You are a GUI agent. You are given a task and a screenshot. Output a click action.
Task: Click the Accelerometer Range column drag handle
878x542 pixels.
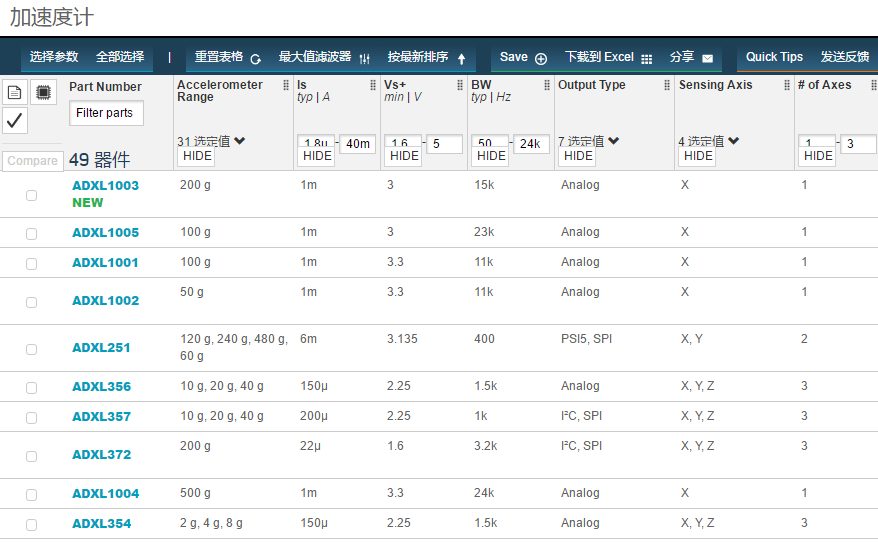point(286,85)
